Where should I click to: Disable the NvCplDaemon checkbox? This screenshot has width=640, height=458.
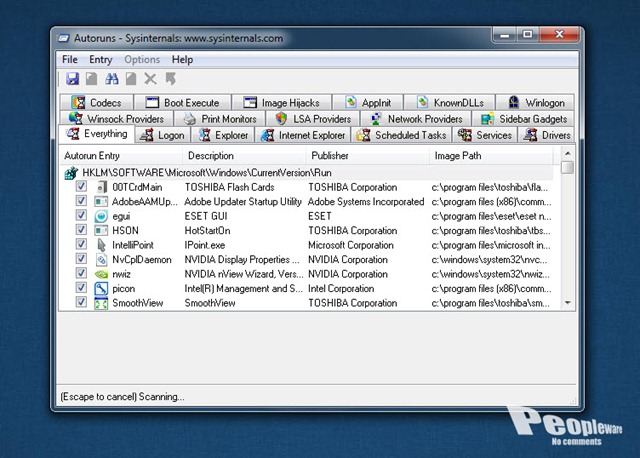pyautogui.click(x=81, y=258)
